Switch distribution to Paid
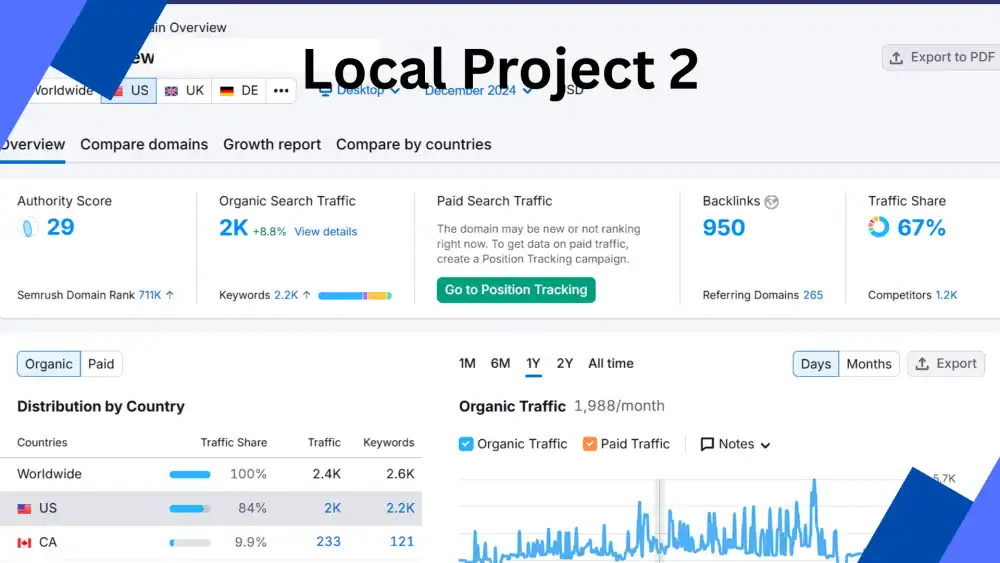The width and height of the screenshot is (1000, 563). [x=101, y=364]
